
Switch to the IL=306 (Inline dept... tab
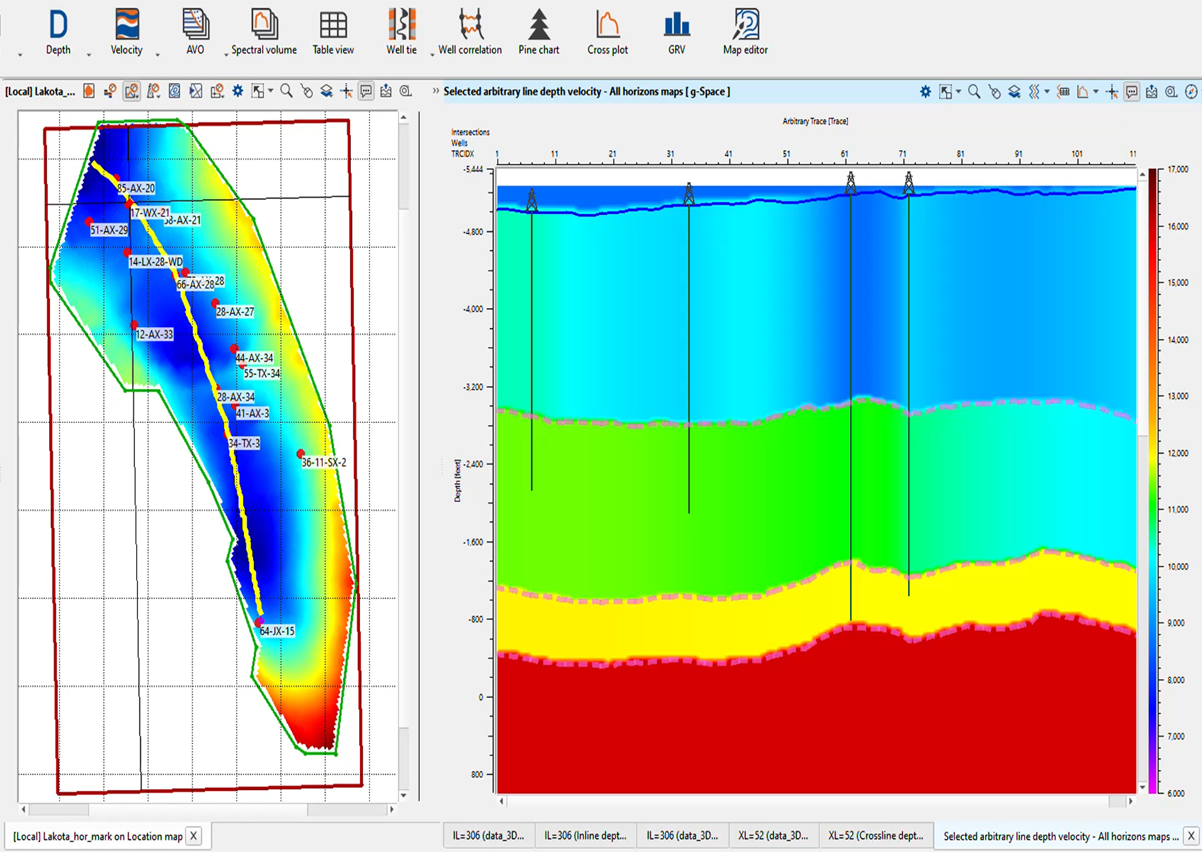click(x=585, y=836)
